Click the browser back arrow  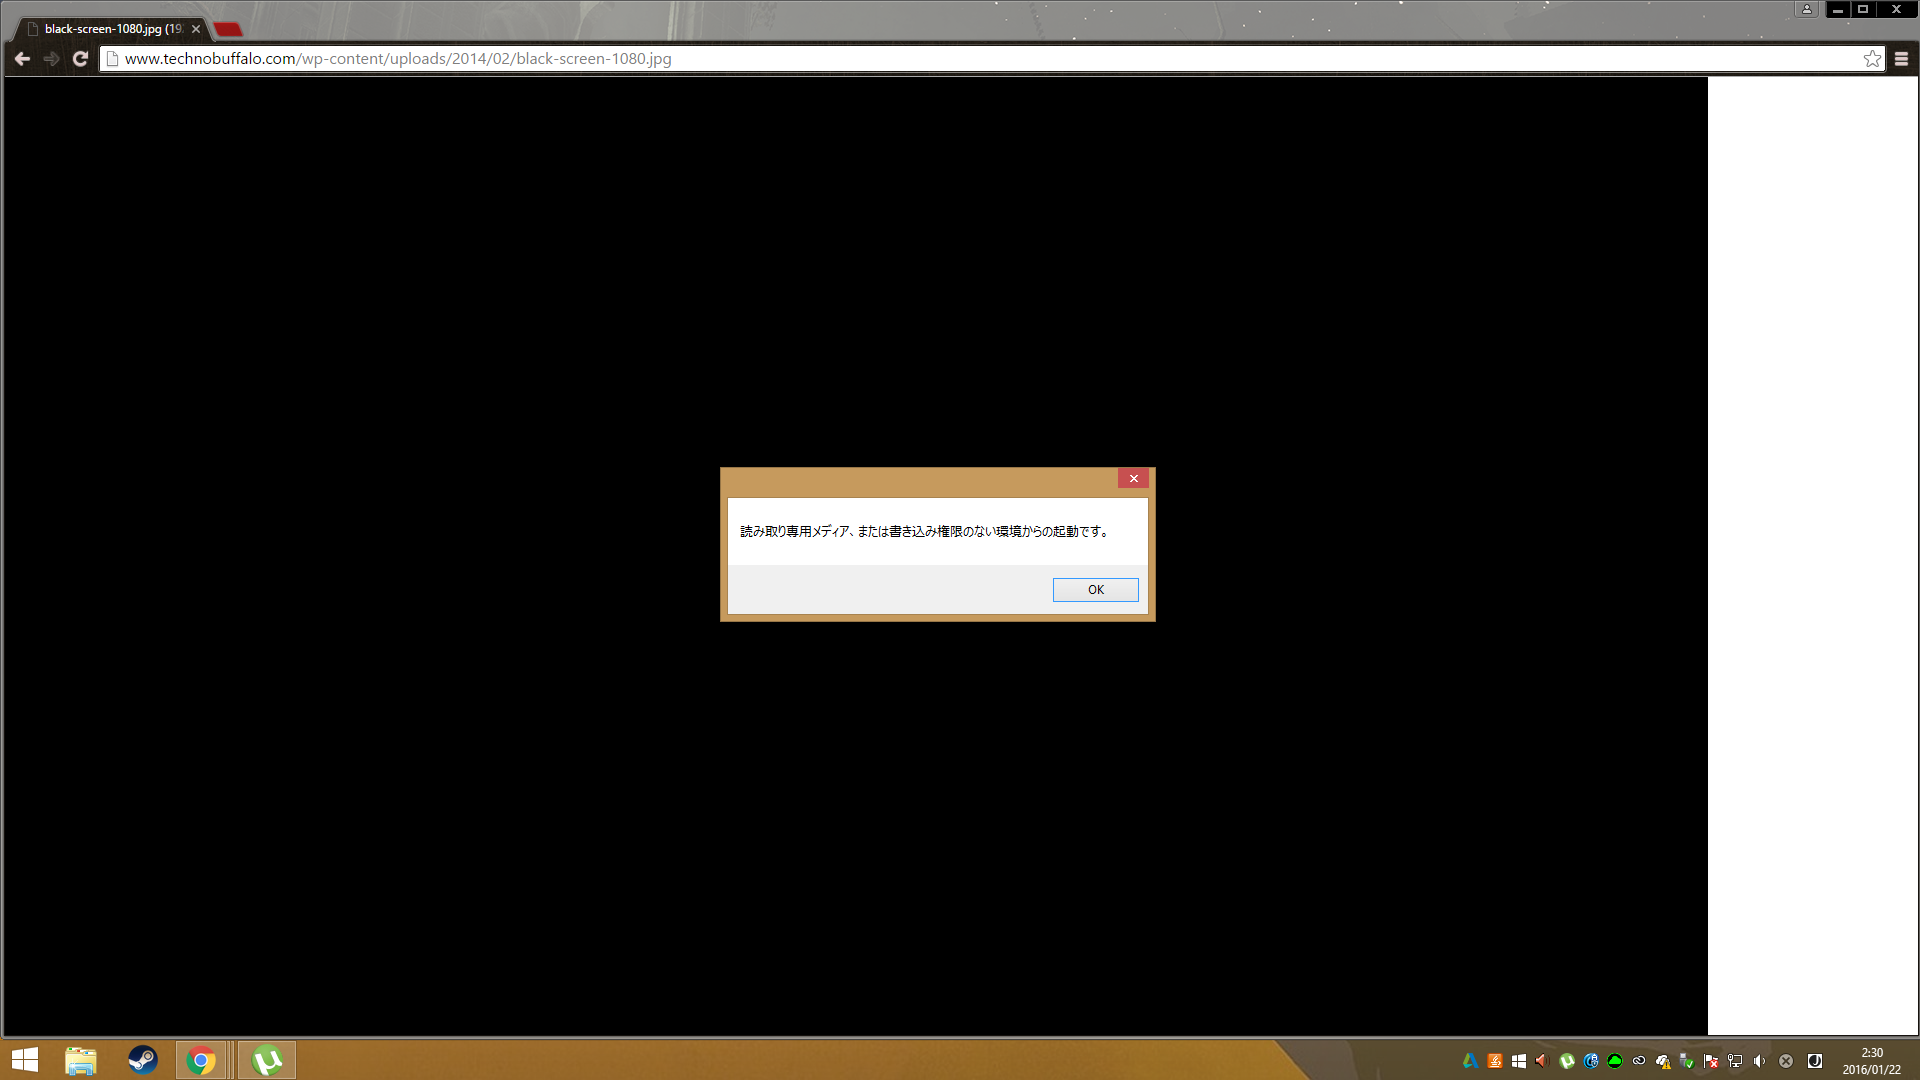[x=22, y=59]
